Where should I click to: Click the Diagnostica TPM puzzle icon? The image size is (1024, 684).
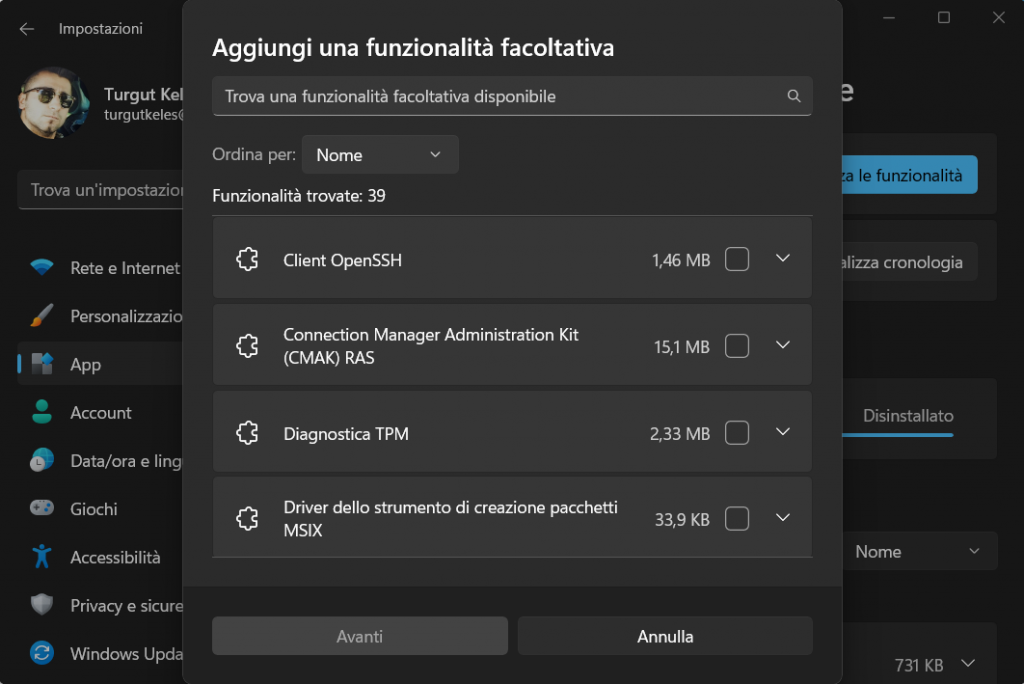point(247,433)
